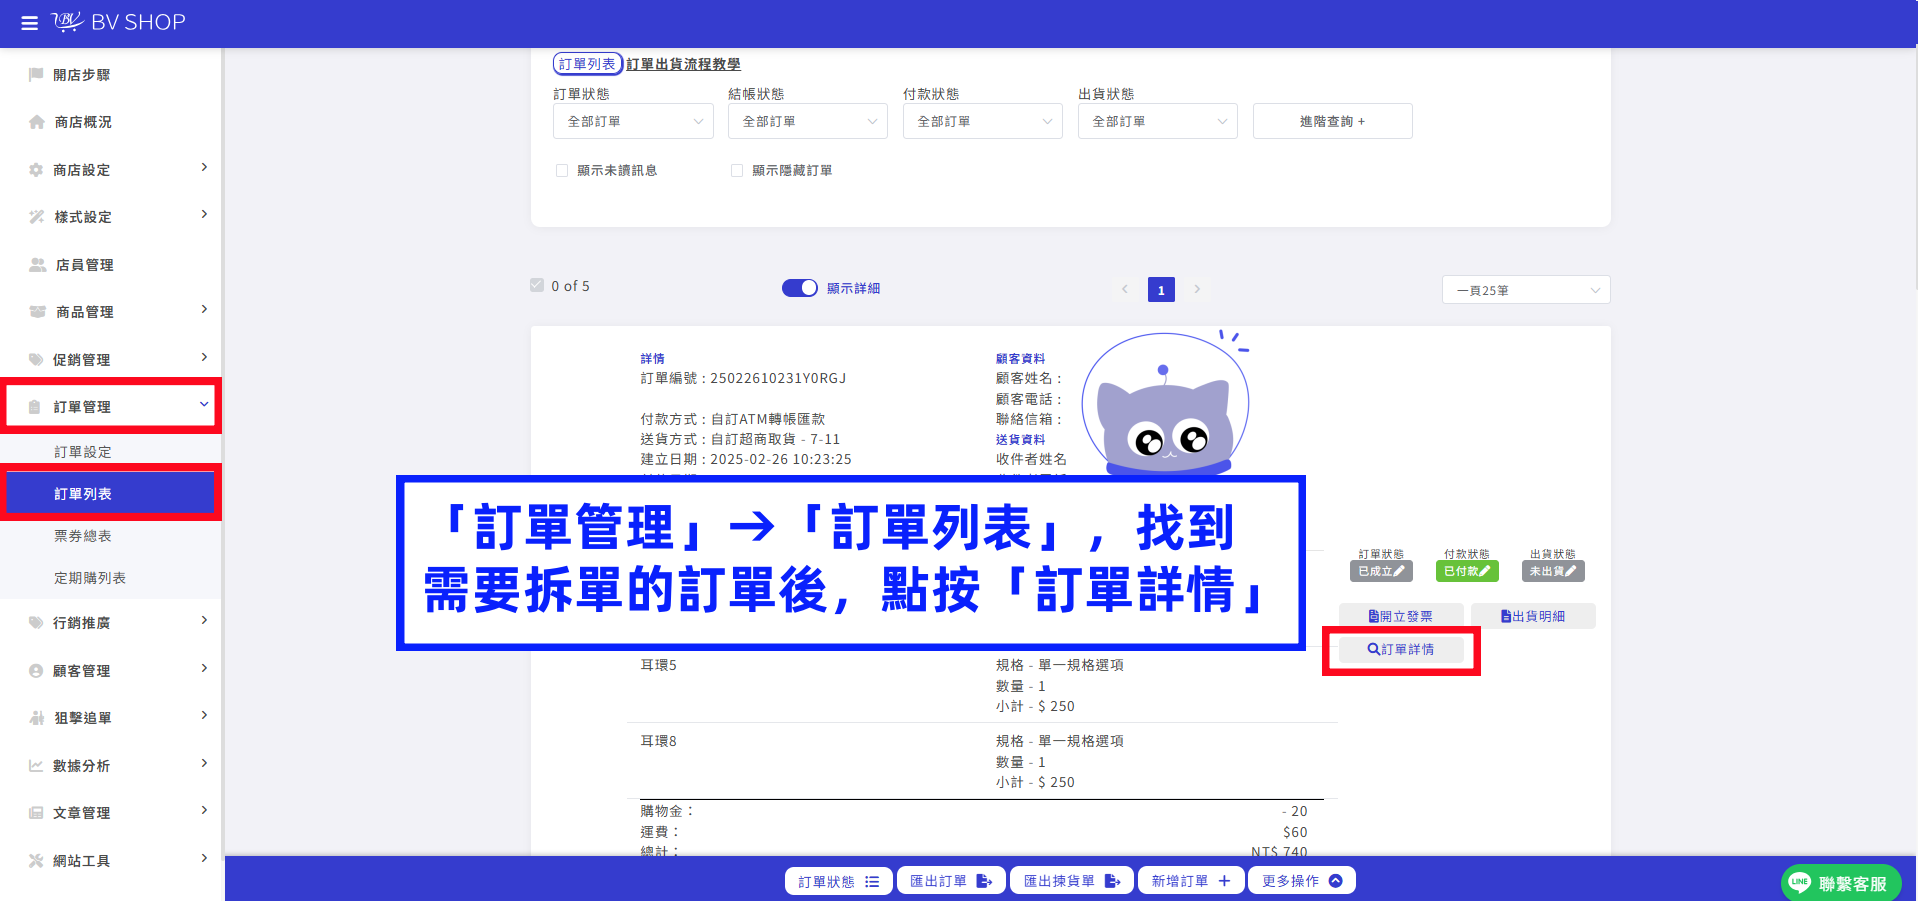Click the 狙擊追單 icon
Image resolution: width=1918 pixels, height=901 pixels.
[x=37, y=718]
